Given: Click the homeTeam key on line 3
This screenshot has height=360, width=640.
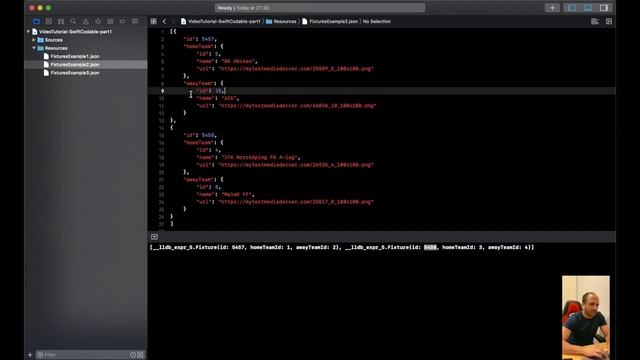Looking at the screenshot, I should [199, 46].
